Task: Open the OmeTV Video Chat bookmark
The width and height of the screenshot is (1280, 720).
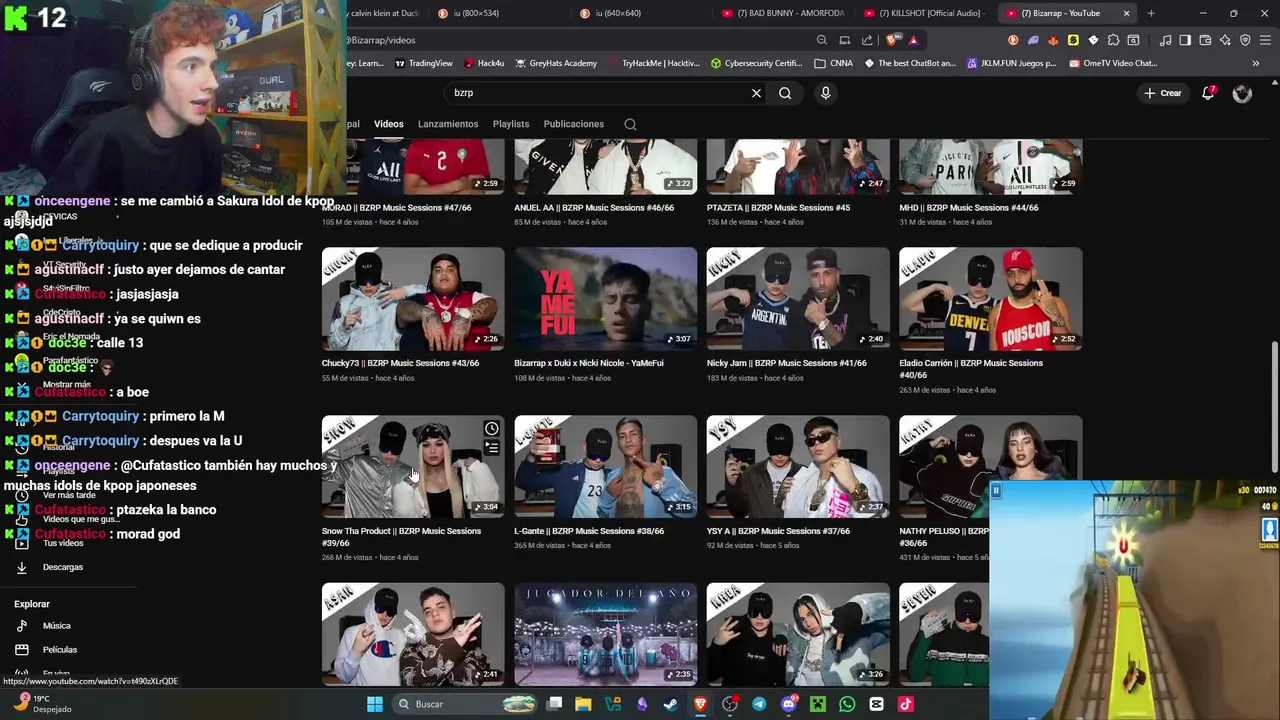Action: pyautogui.click(x=1113, y=63)
